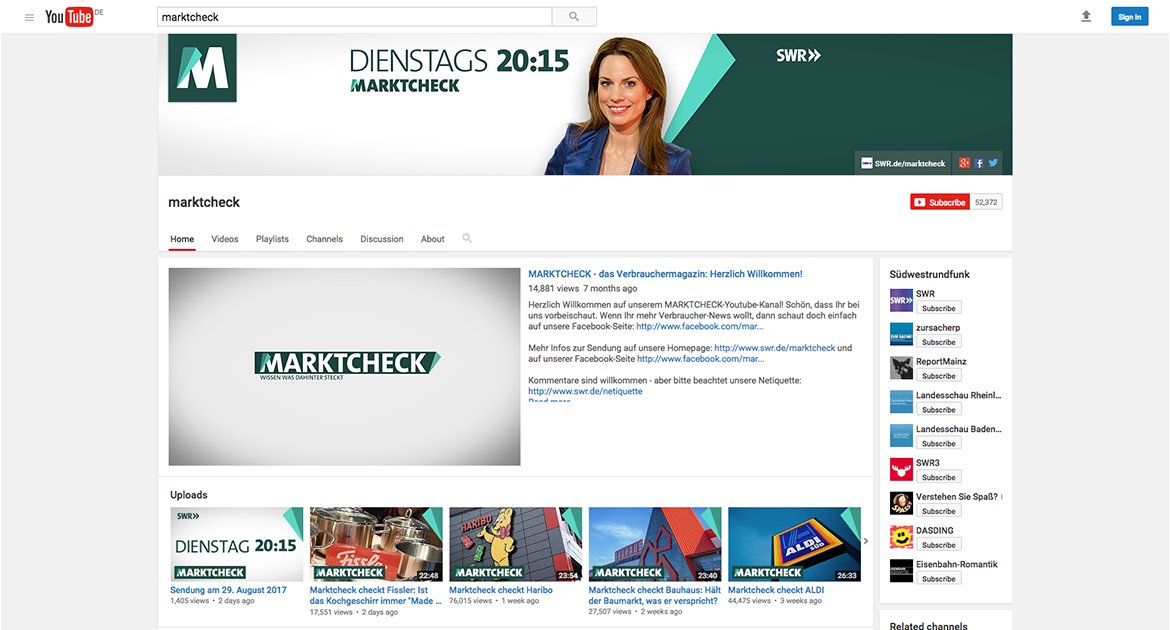Search within channel magnifier icon
The height and width of the screenshot is (630, 1170).
tap(467, 238)
